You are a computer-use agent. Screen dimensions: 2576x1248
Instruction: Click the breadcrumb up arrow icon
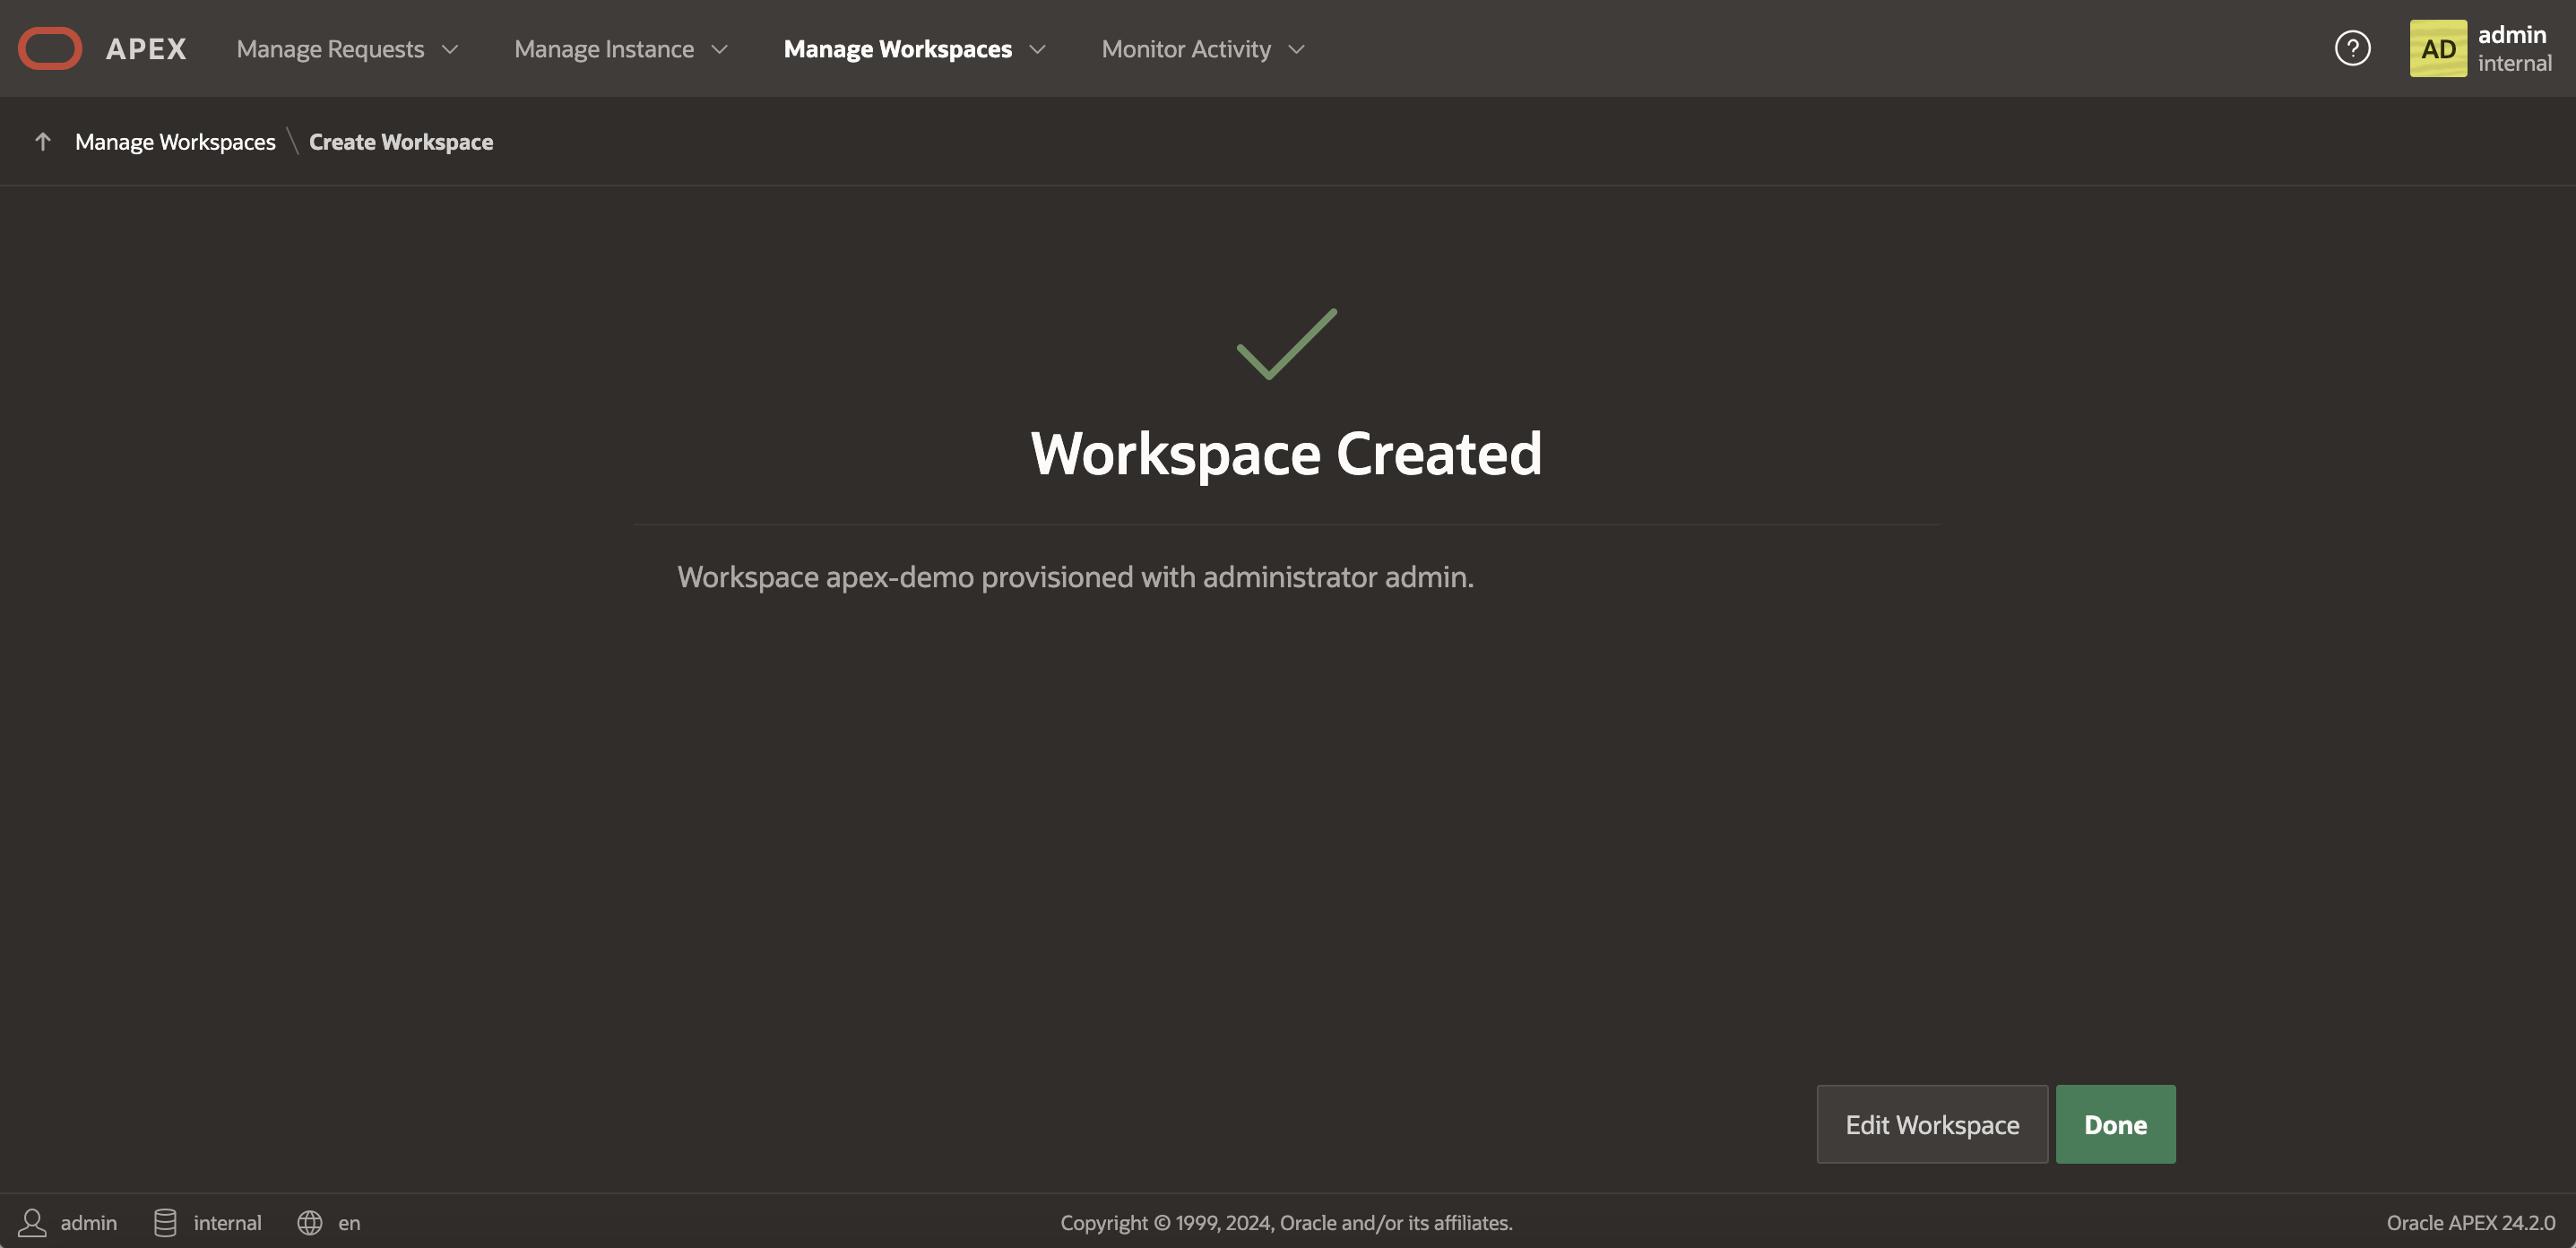pos(42,142)
